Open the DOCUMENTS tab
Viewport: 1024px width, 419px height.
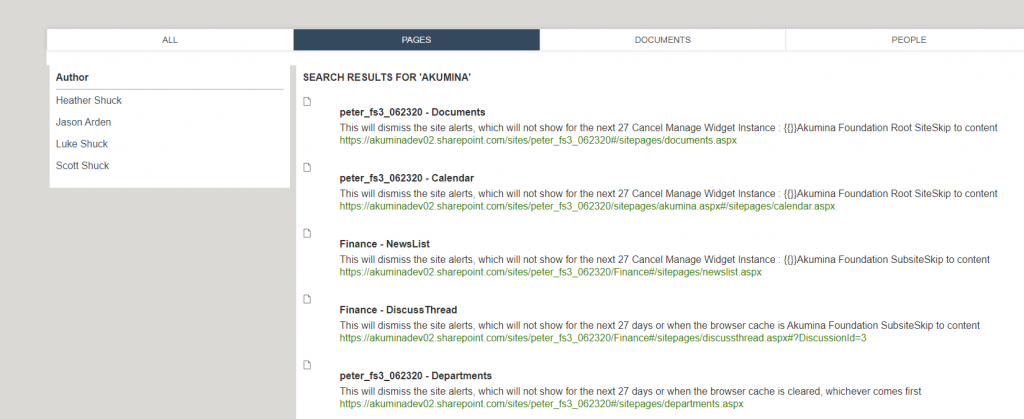662,40
